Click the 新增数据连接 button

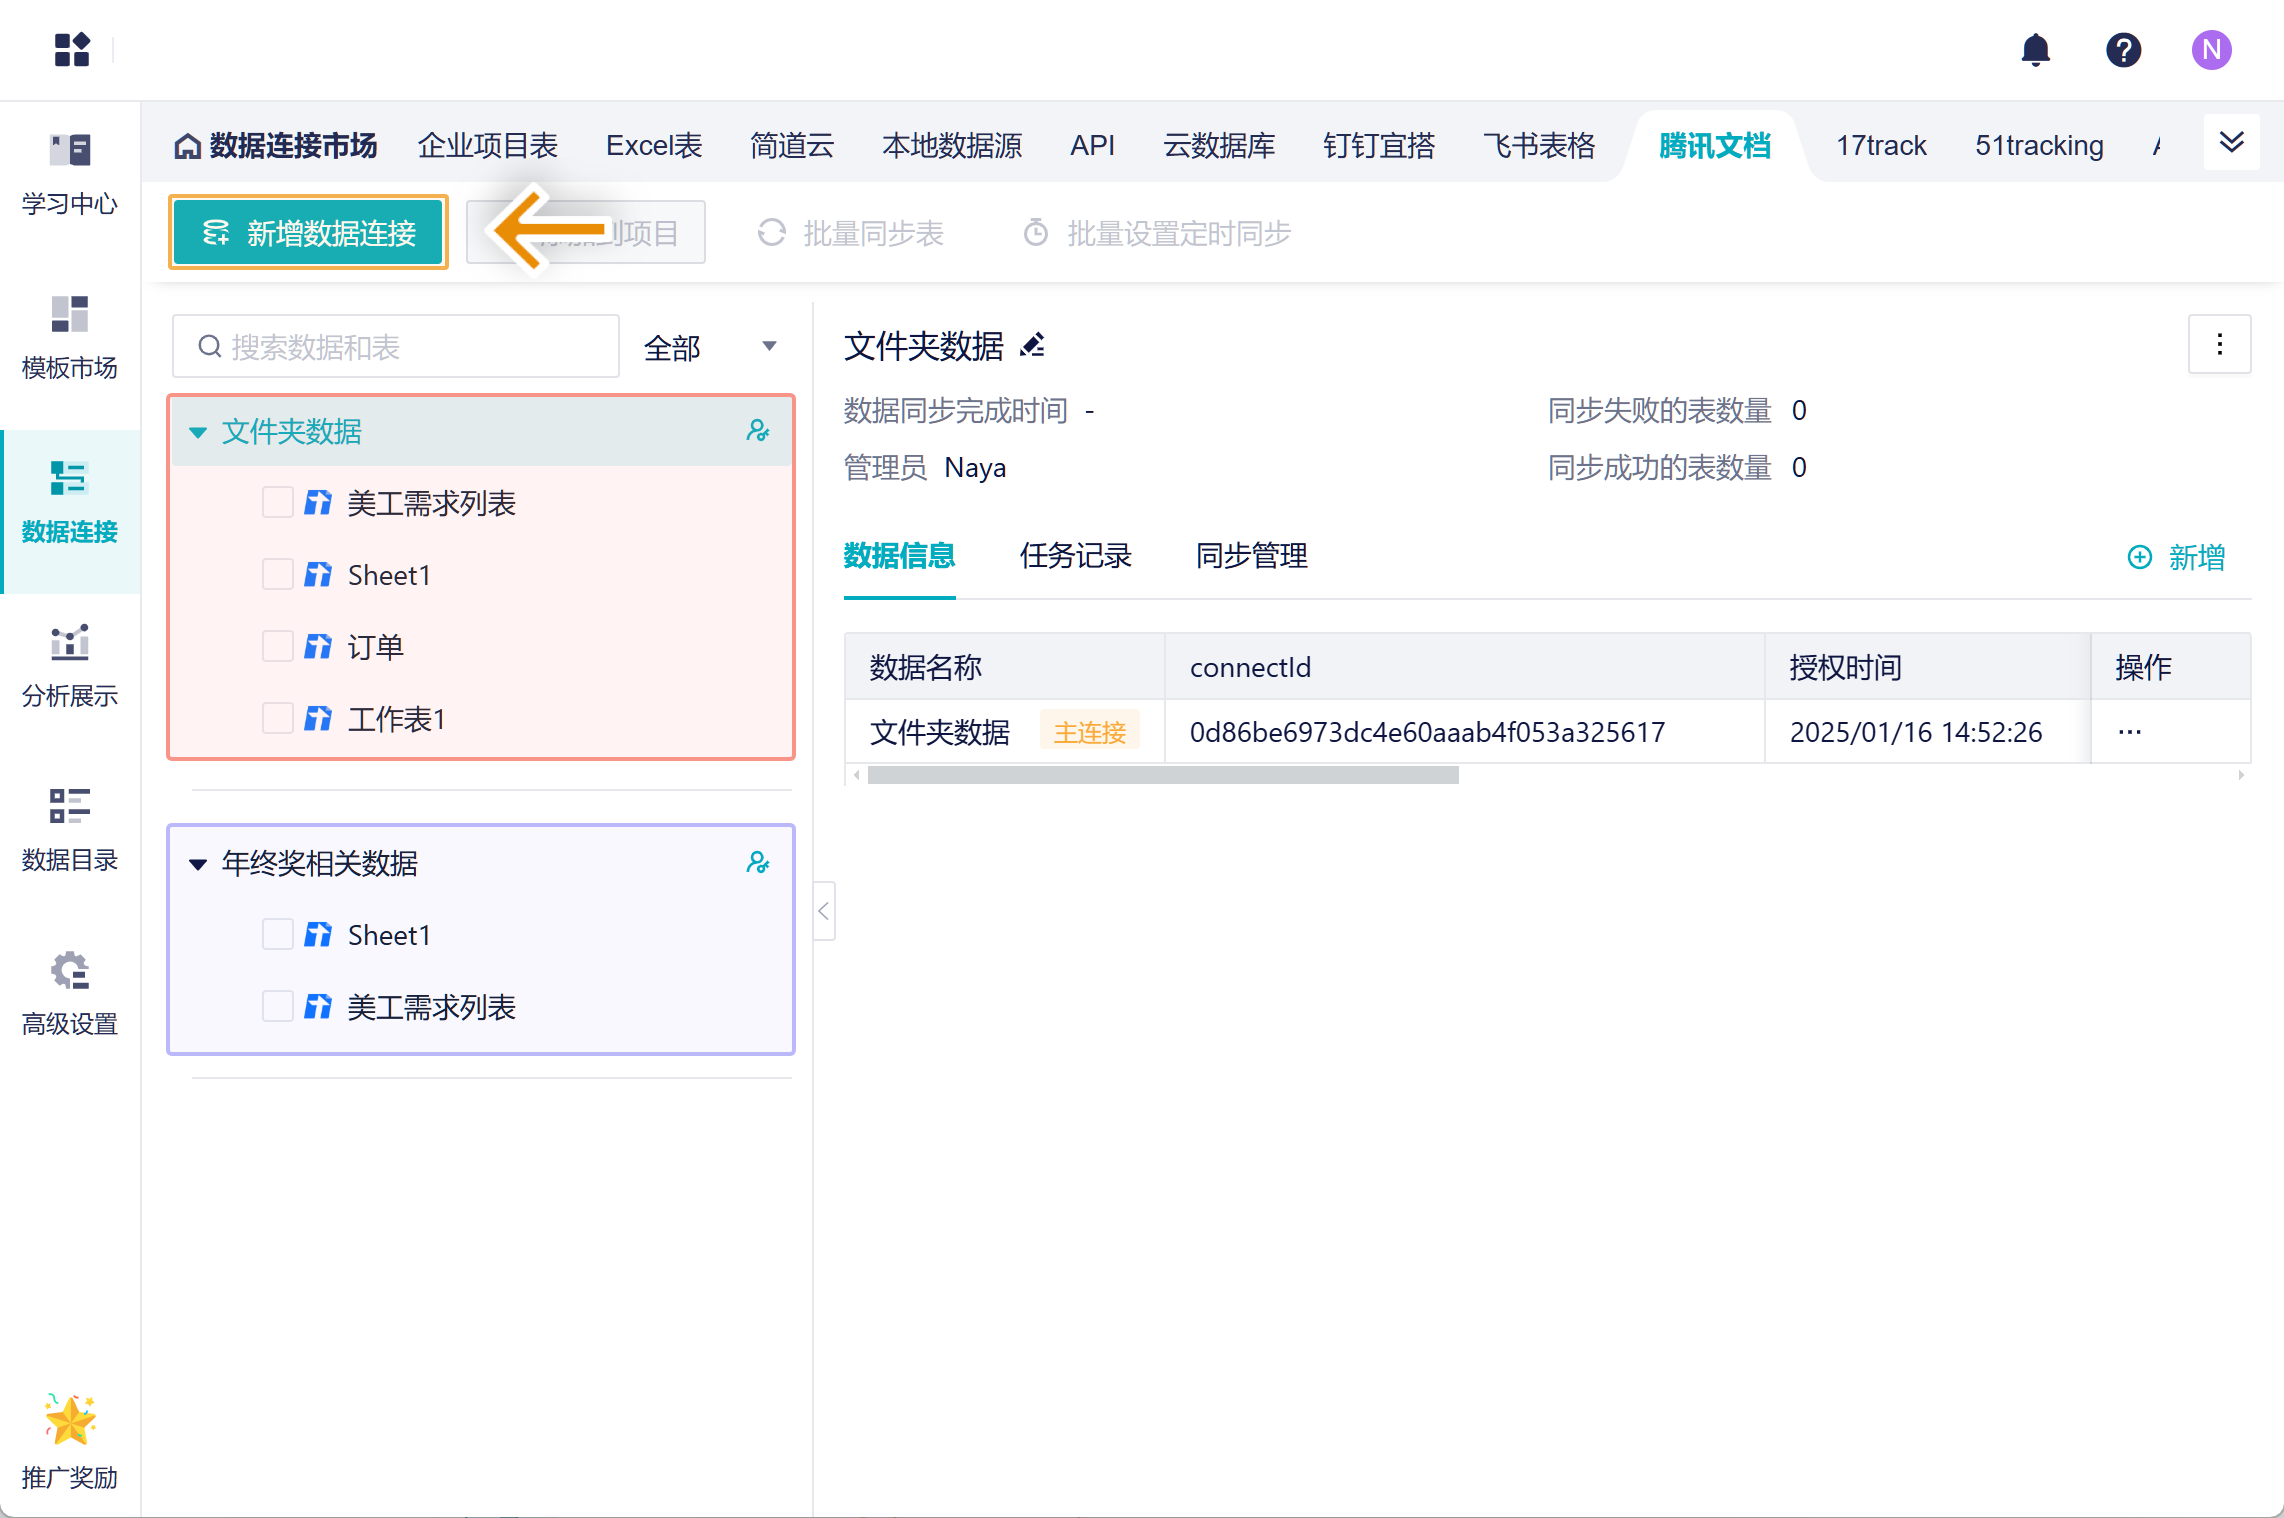pos(308,233)
